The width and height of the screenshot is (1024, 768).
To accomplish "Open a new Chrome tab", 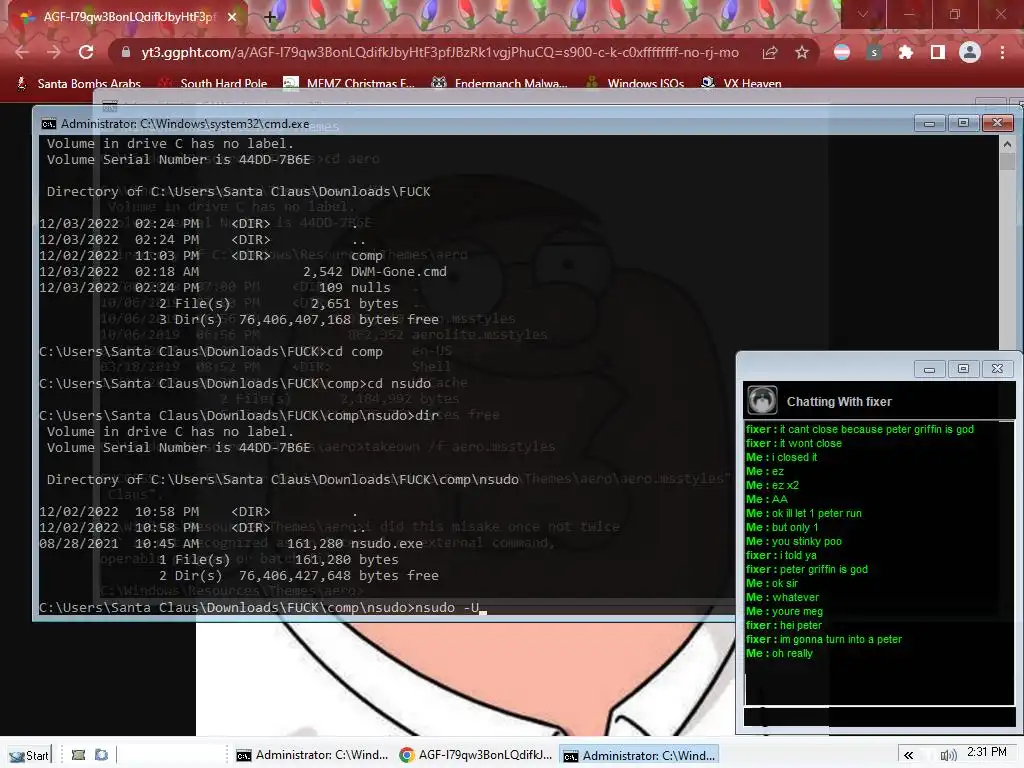I will click(270, 18).
